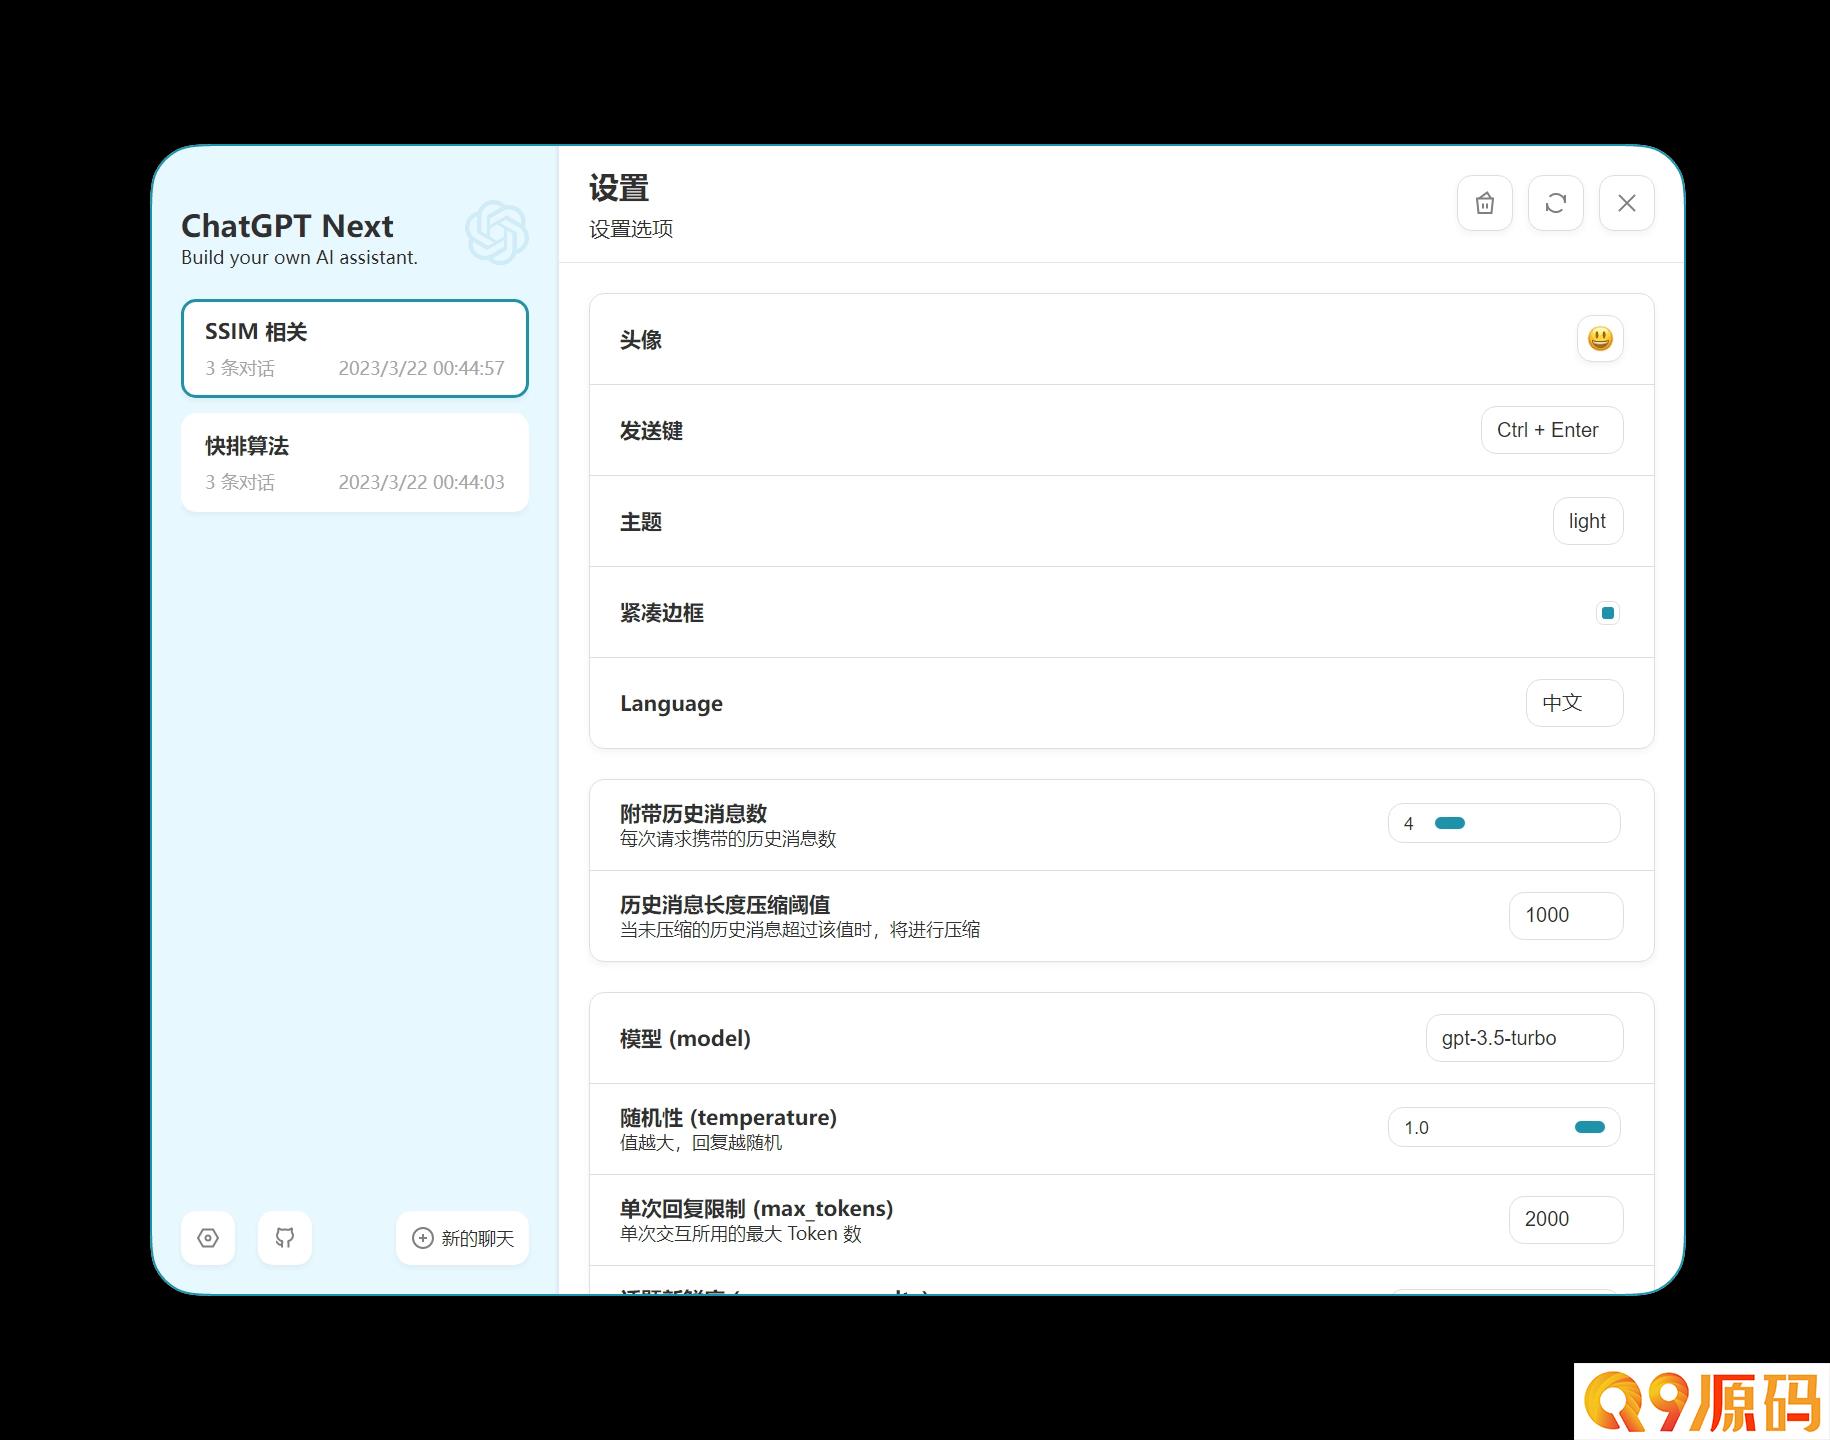The width and height of the screenshot is (1830, 1440).
Task: Open the gpt-3.5-turbo model dropdown
Action: coord(1525,1038)
